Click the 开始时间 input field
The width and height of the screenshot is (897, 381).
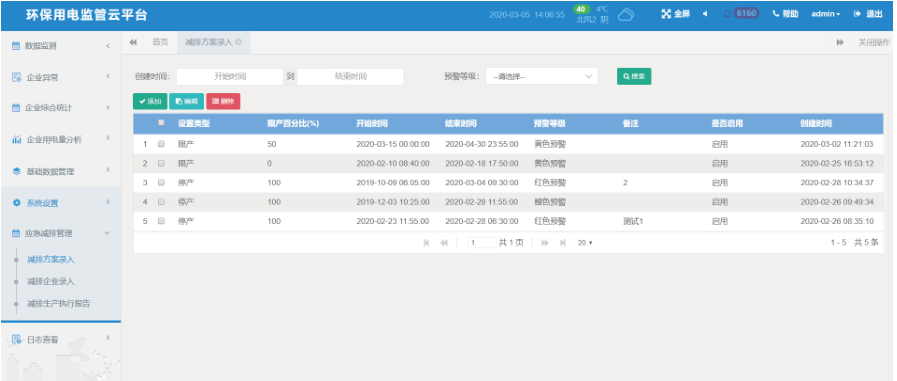[230, 76]
